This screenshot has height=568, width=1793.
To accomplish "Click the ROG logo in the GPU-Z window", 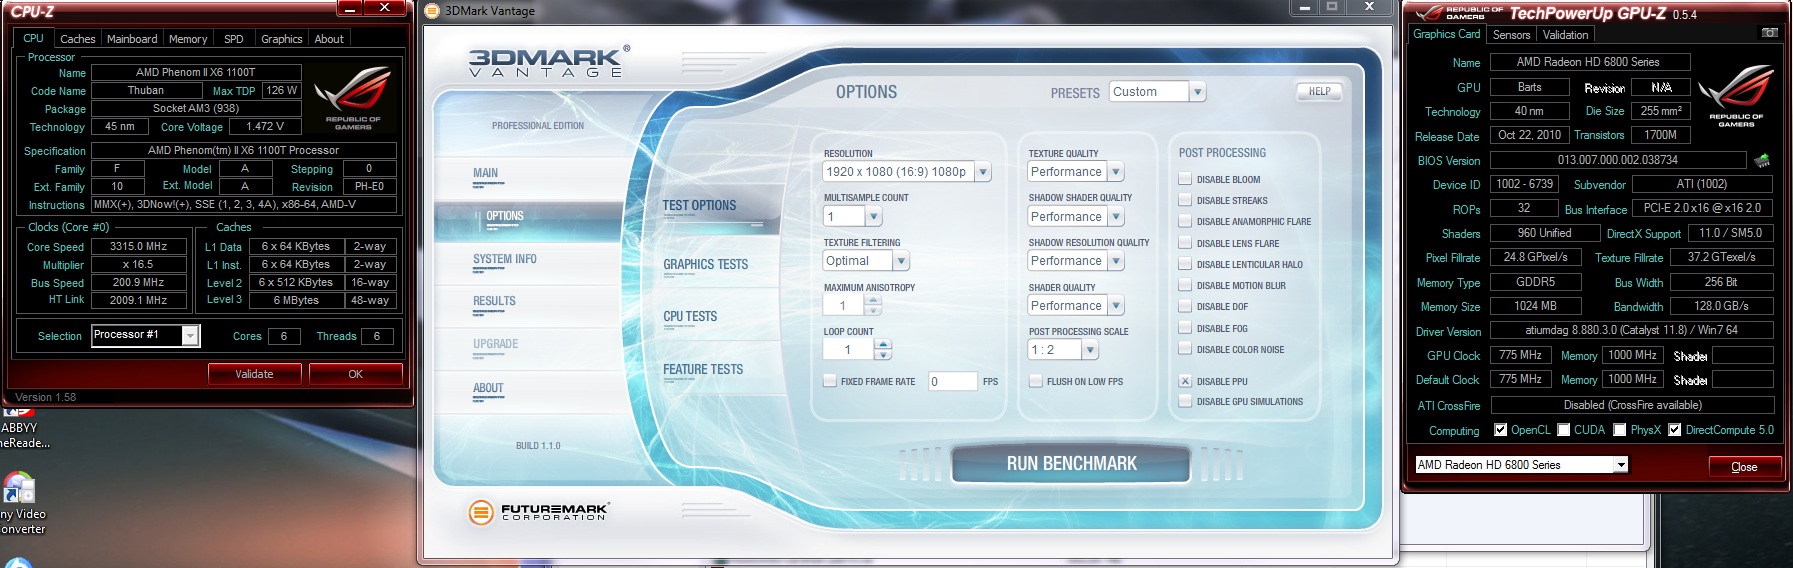I will click(1736, 95).
